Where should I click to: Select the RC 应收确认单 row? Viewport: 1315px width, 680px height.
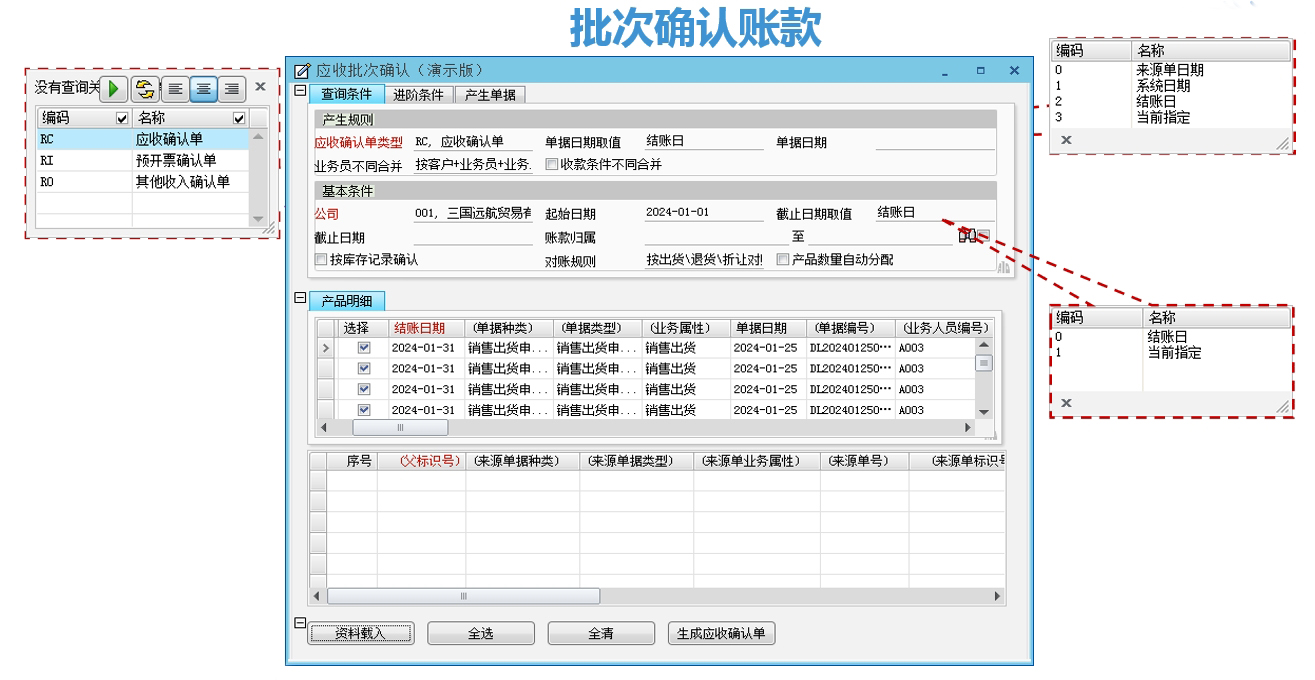(x=141, y=140)
